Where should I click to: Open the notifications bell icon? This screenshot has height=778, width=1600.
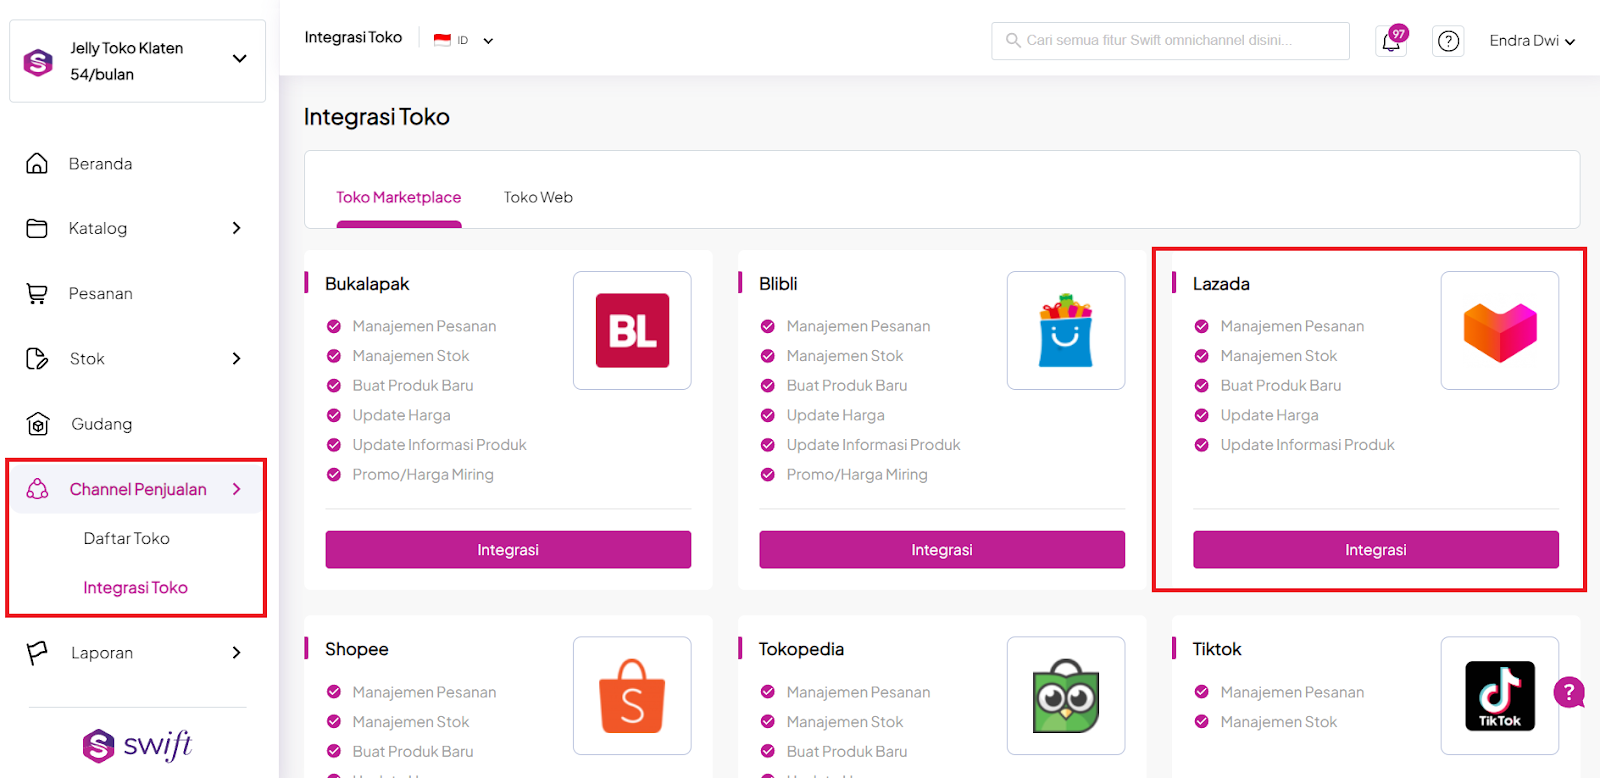[x=1391, y=41]
